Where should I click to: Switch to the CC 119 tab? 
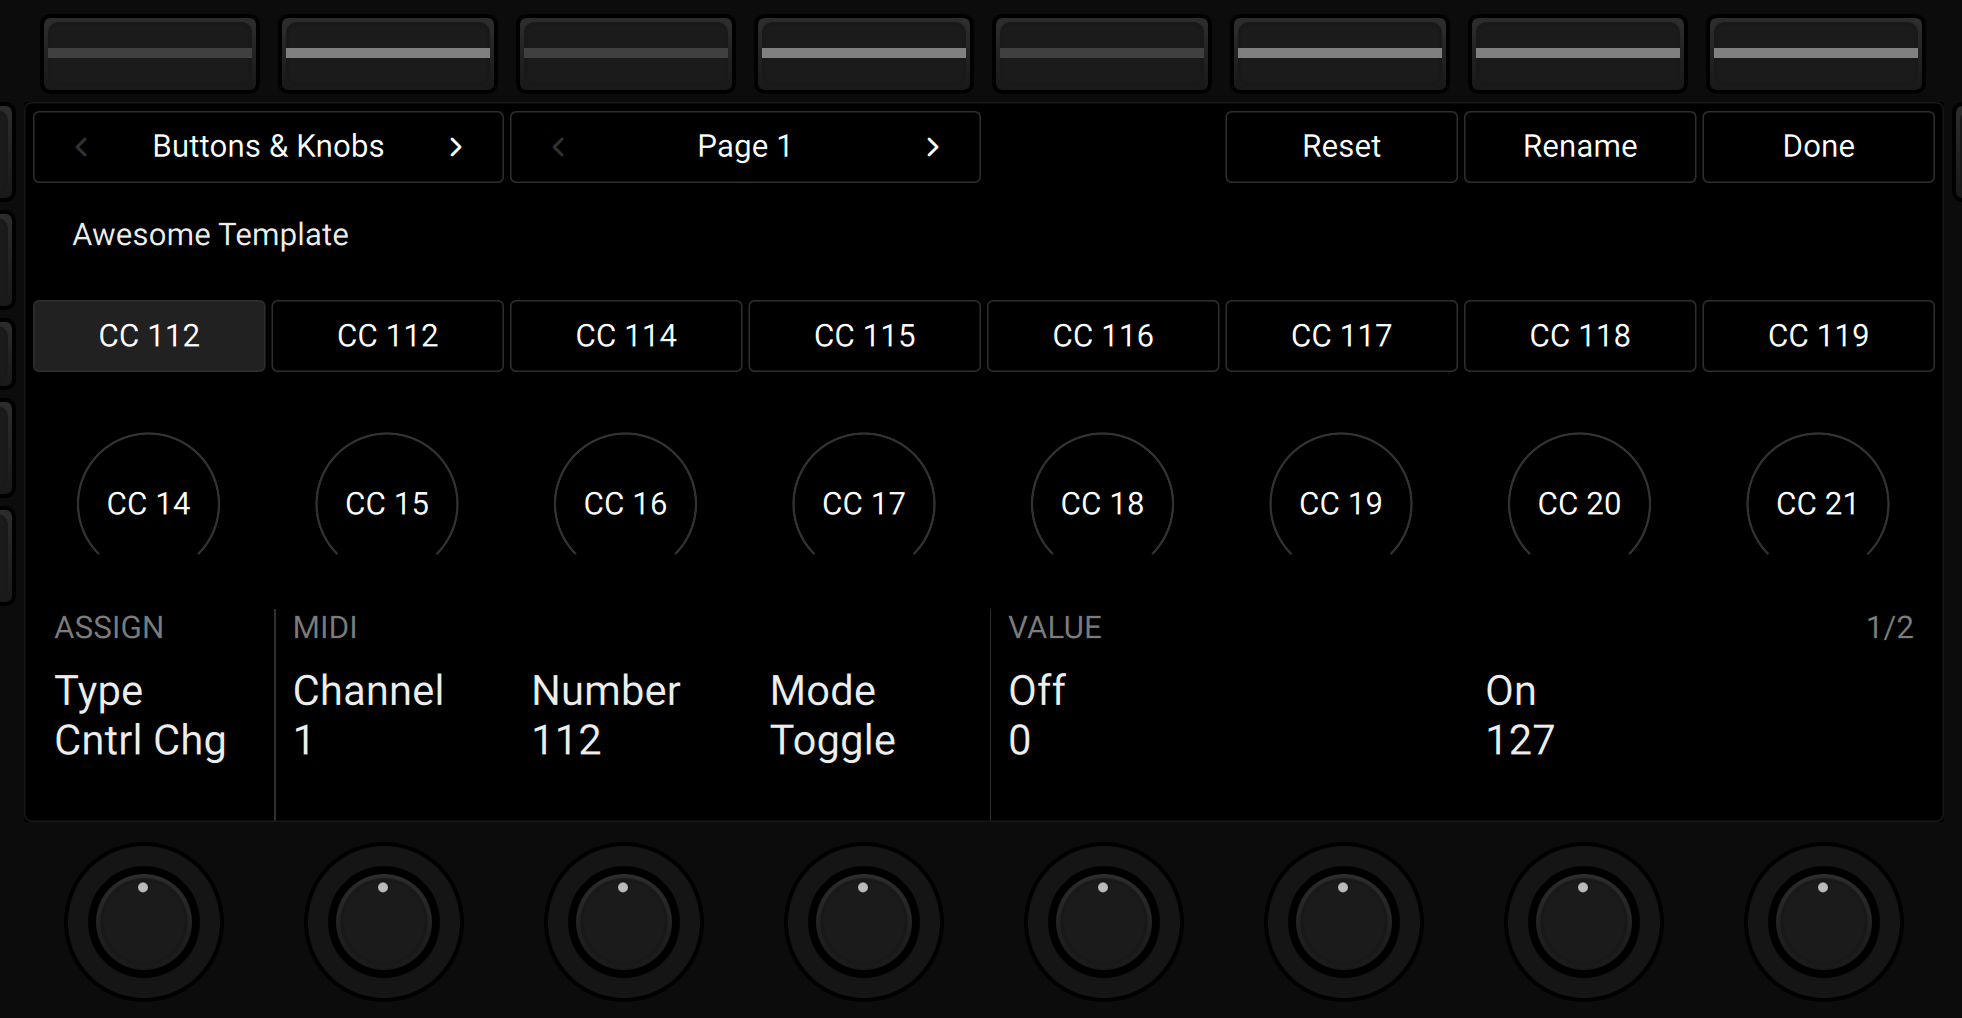(x=1818, y=336)
